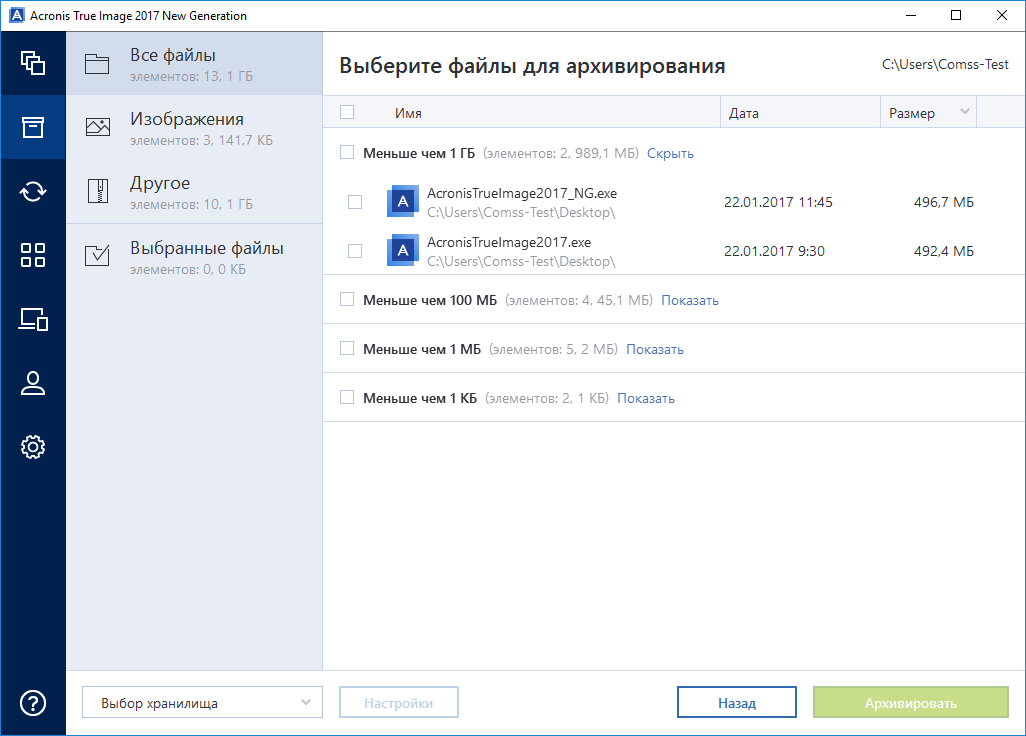1026x736 pixels.
Task: Select the Другое category
Action: tap(194, 192)
